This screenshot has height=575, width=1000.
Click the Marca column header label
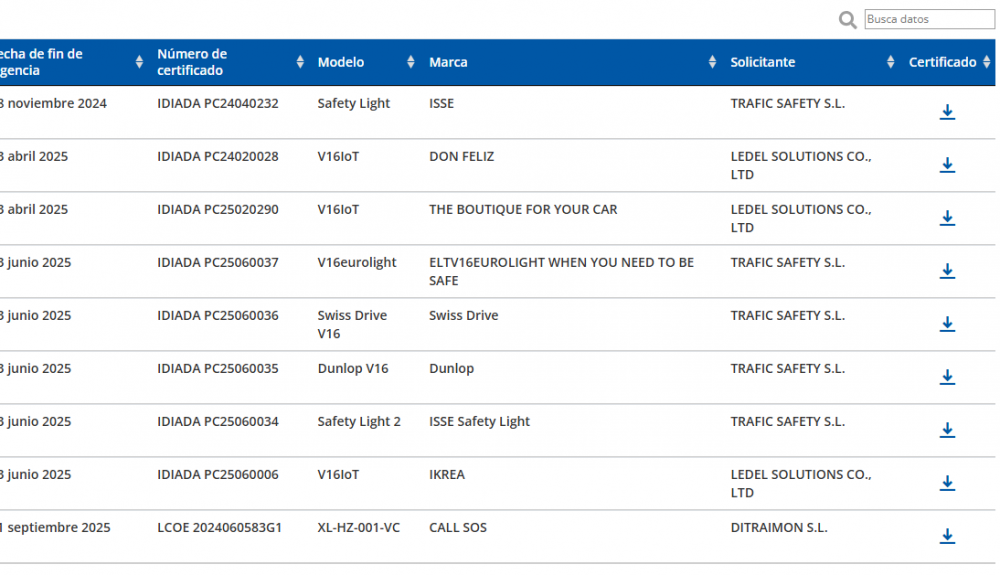[448, 62]
